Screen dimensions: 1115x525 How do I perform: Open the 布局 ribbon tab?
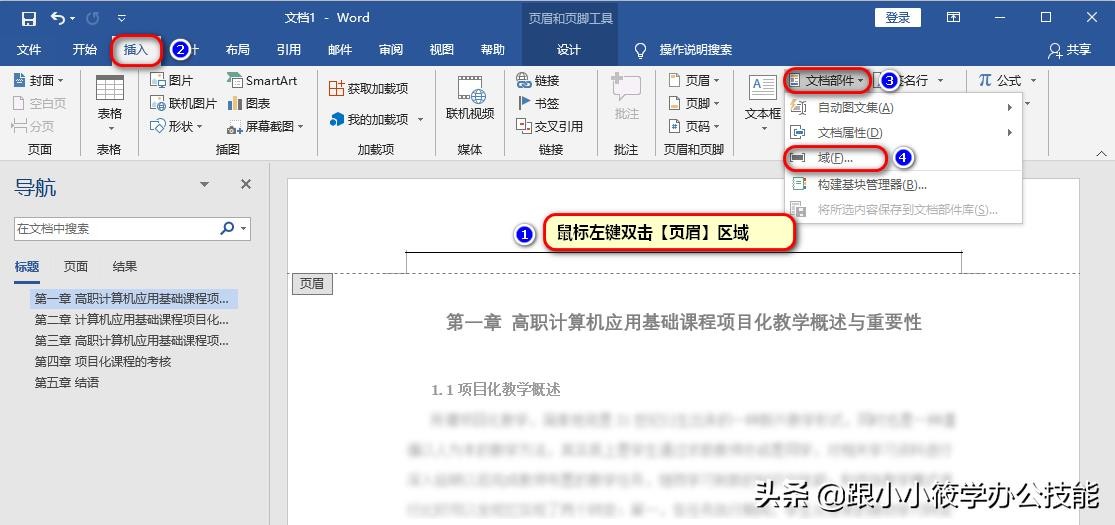pyautogui.click(x=237, y=49)
